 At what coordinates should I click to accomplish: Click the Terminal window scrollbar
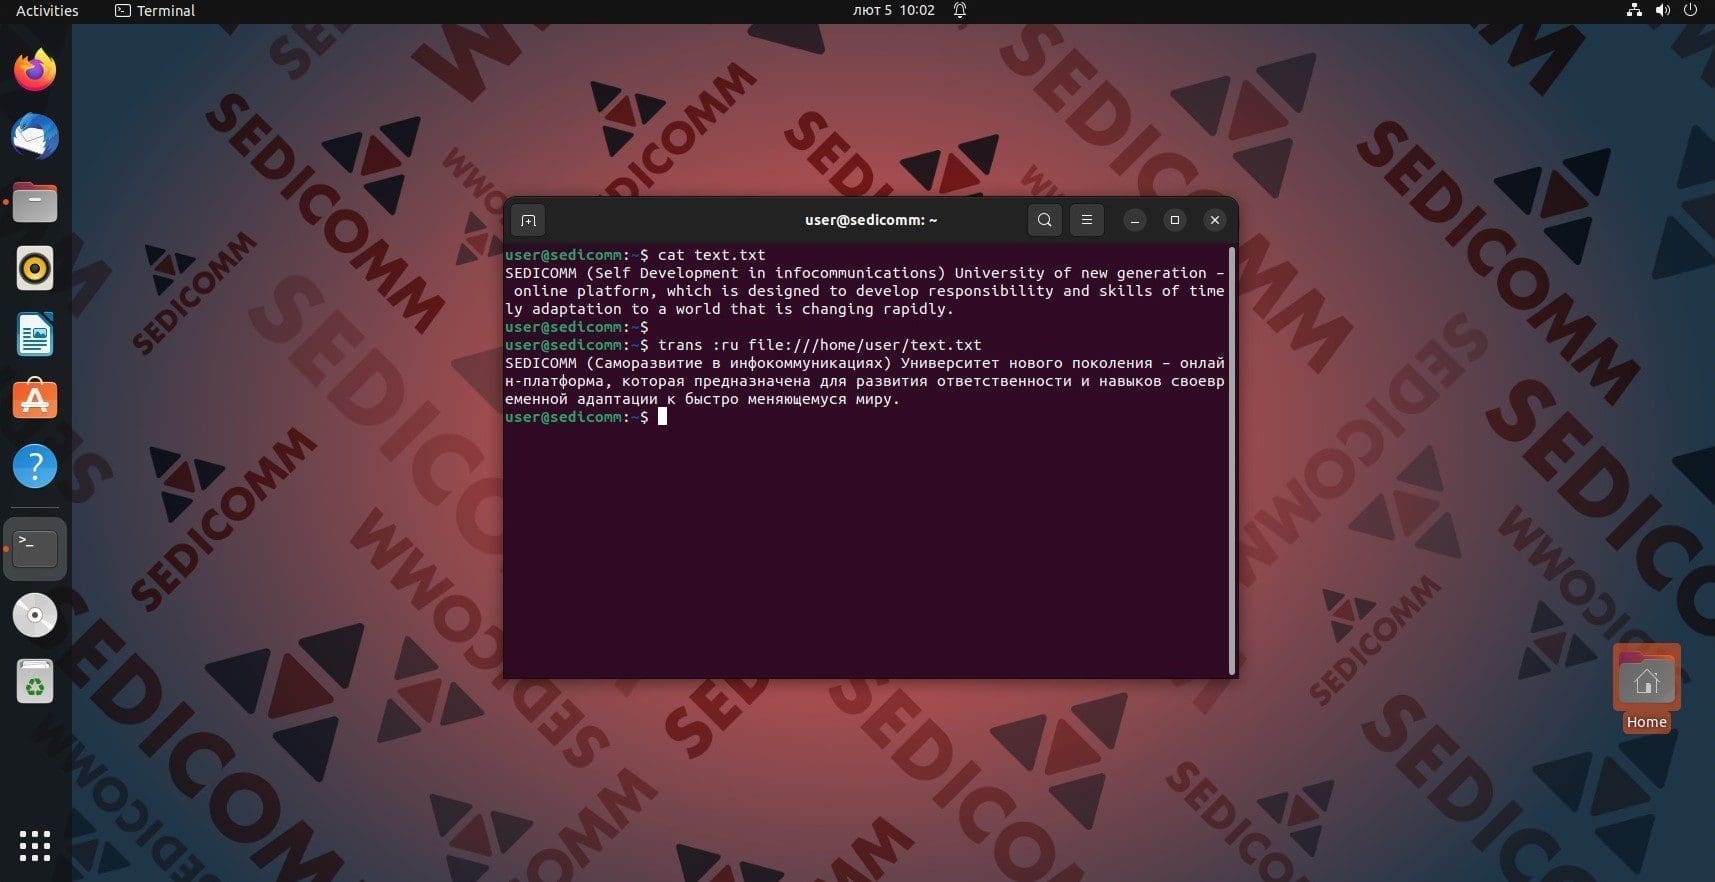(1231, 460)
